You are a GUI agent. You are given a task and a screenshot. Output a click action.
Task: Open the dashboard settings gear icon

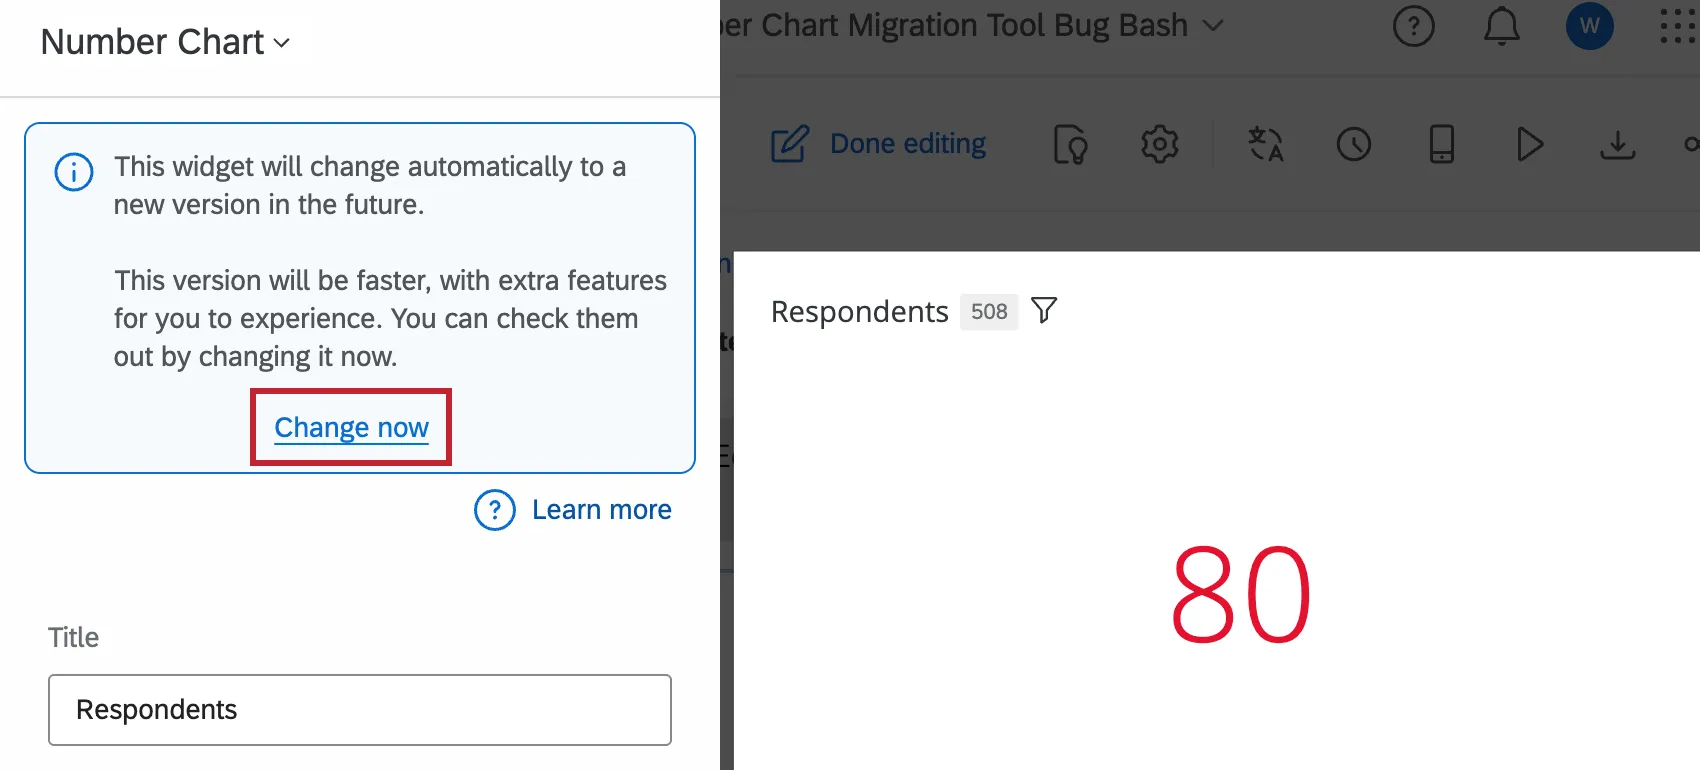(x=1159, y=143)
